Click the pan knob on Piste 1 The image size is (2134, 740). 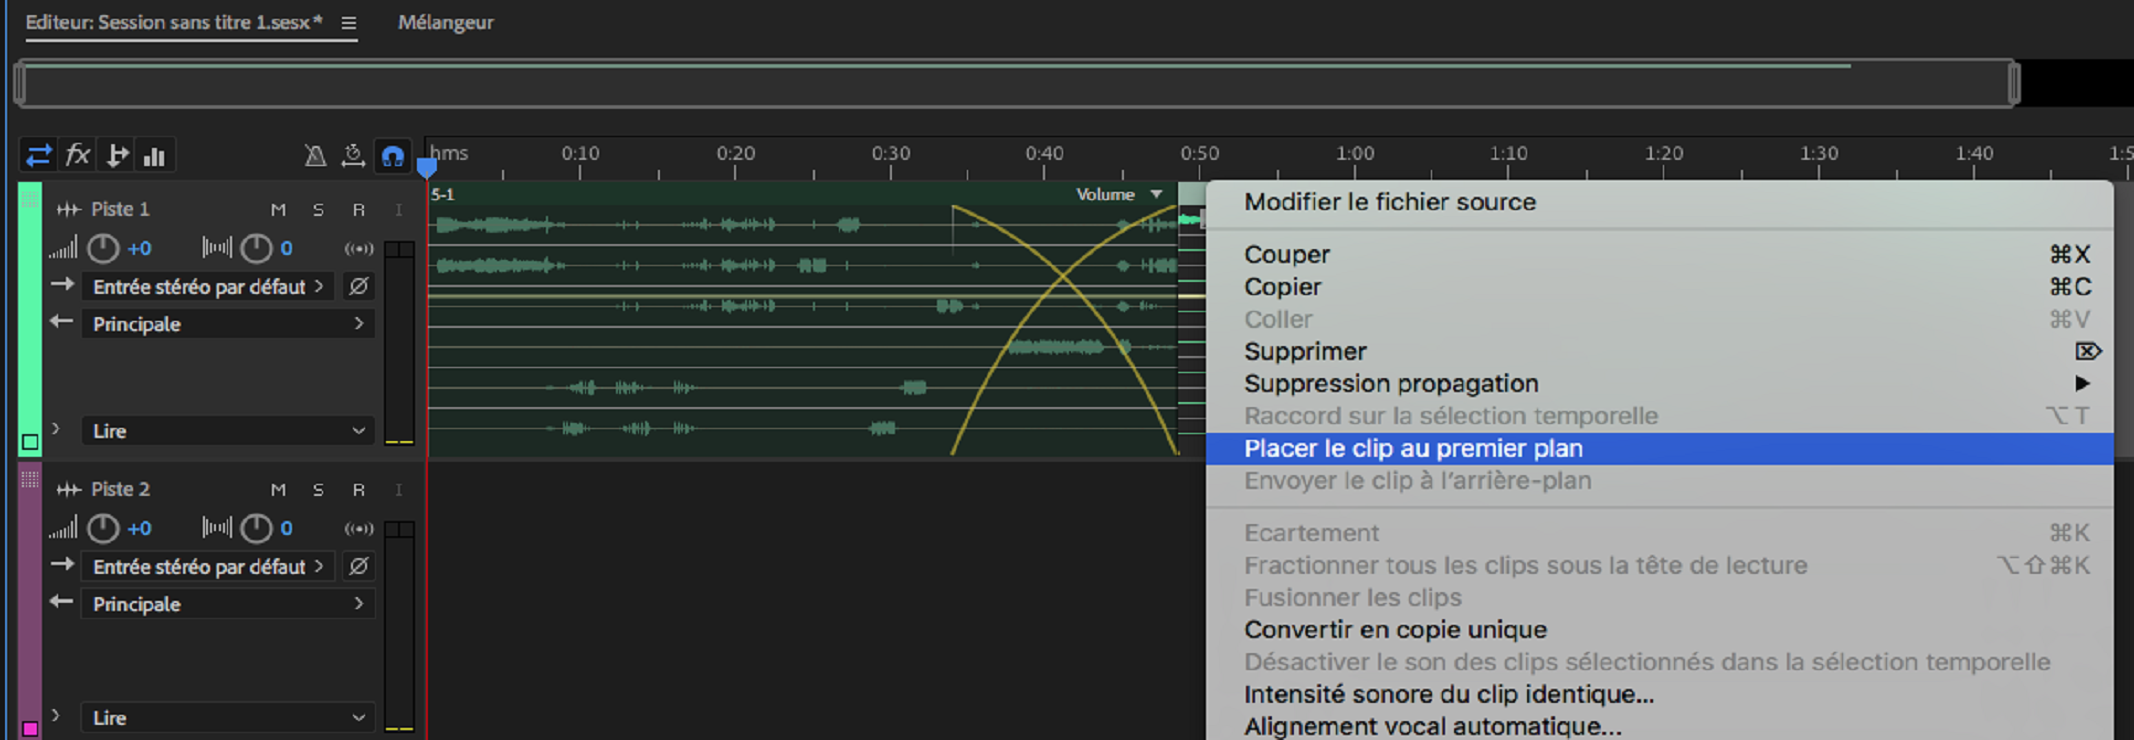point(258,248)
